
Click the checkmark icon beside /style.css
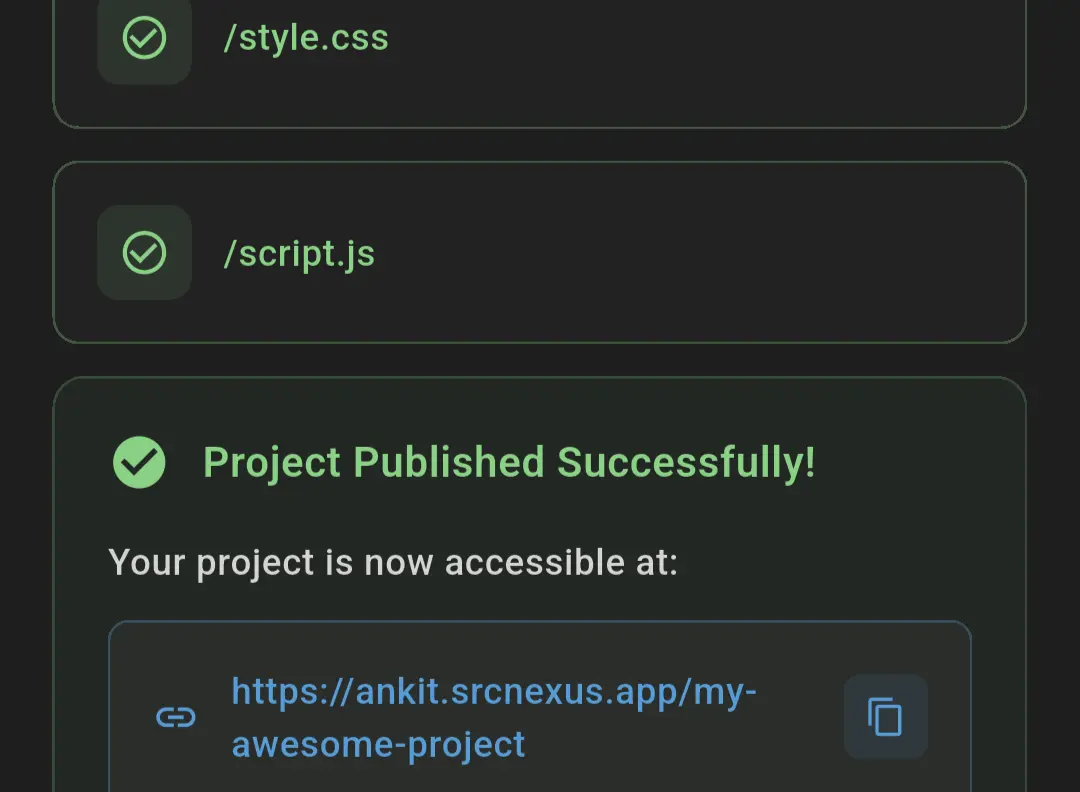144,40
